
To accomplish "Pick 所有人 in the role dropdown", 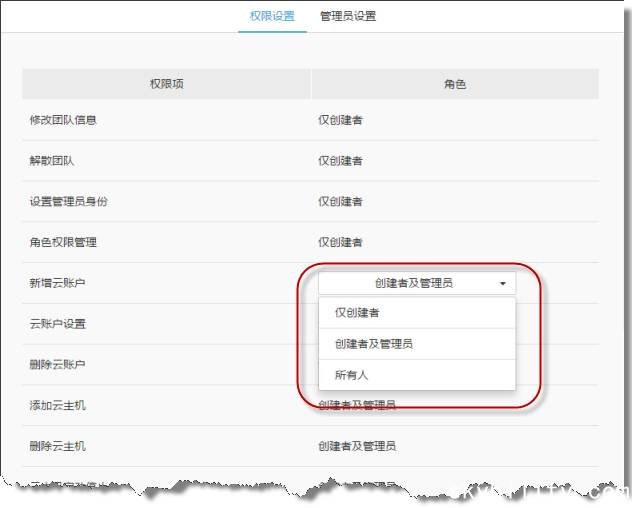I will [x=351, y=375].
